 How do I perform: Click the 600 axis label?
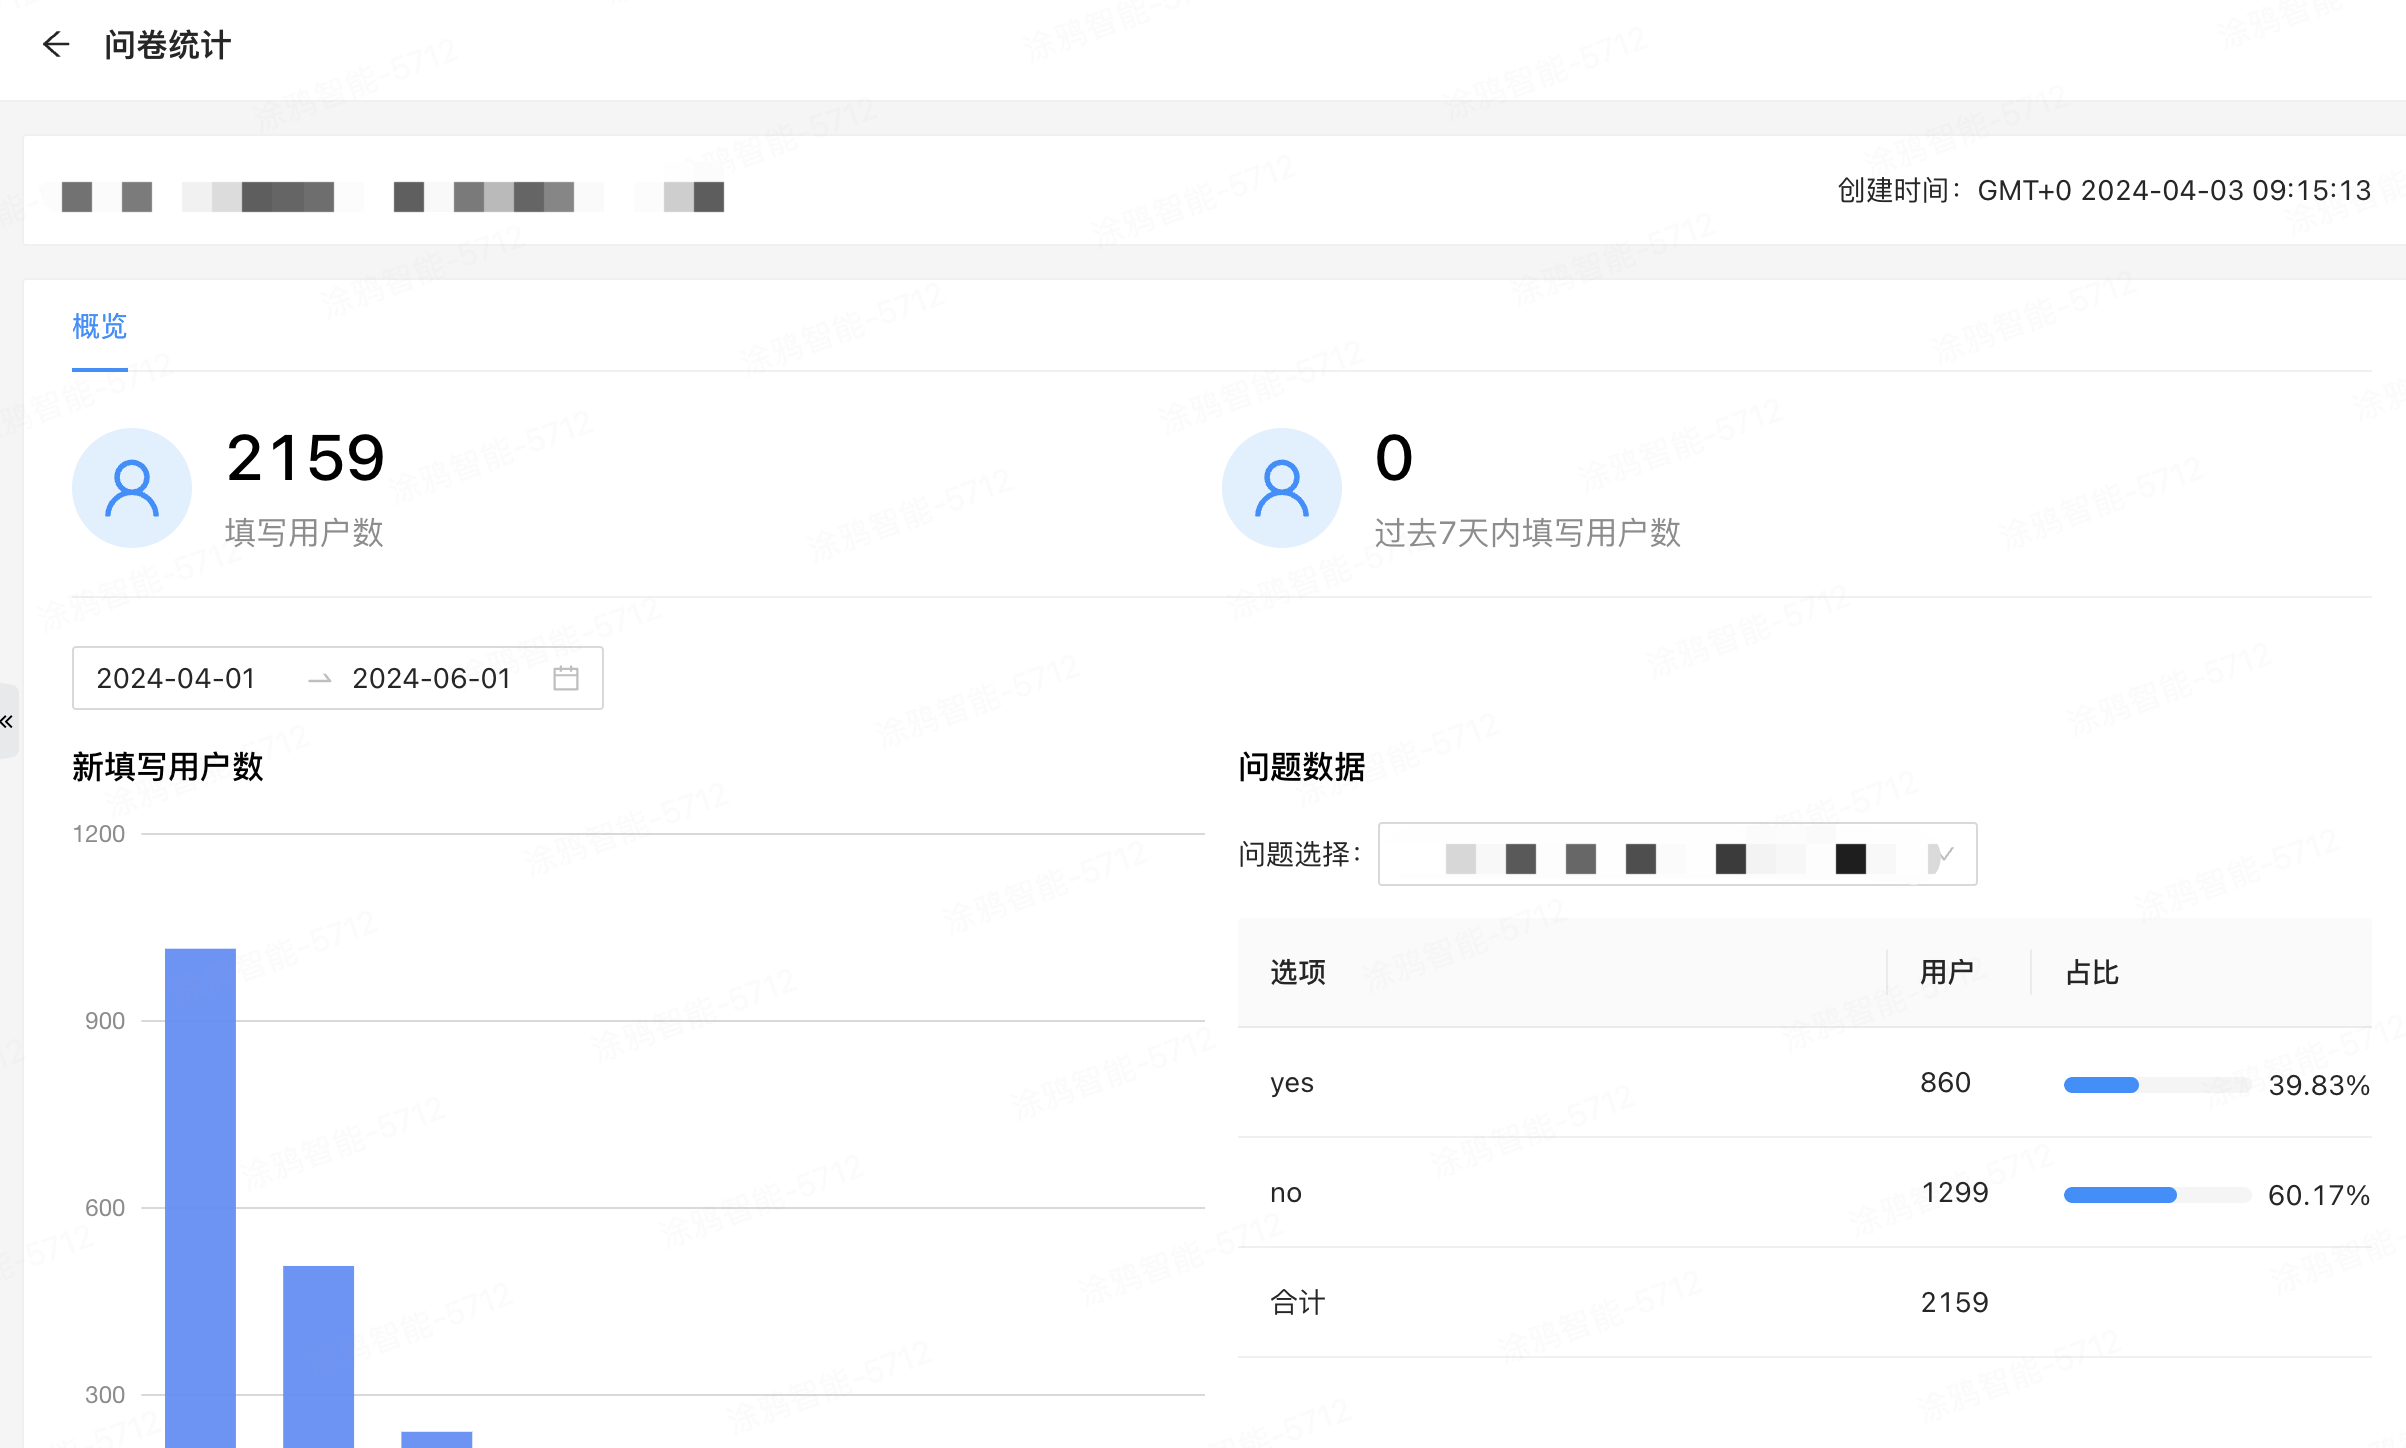(105, 1208)
